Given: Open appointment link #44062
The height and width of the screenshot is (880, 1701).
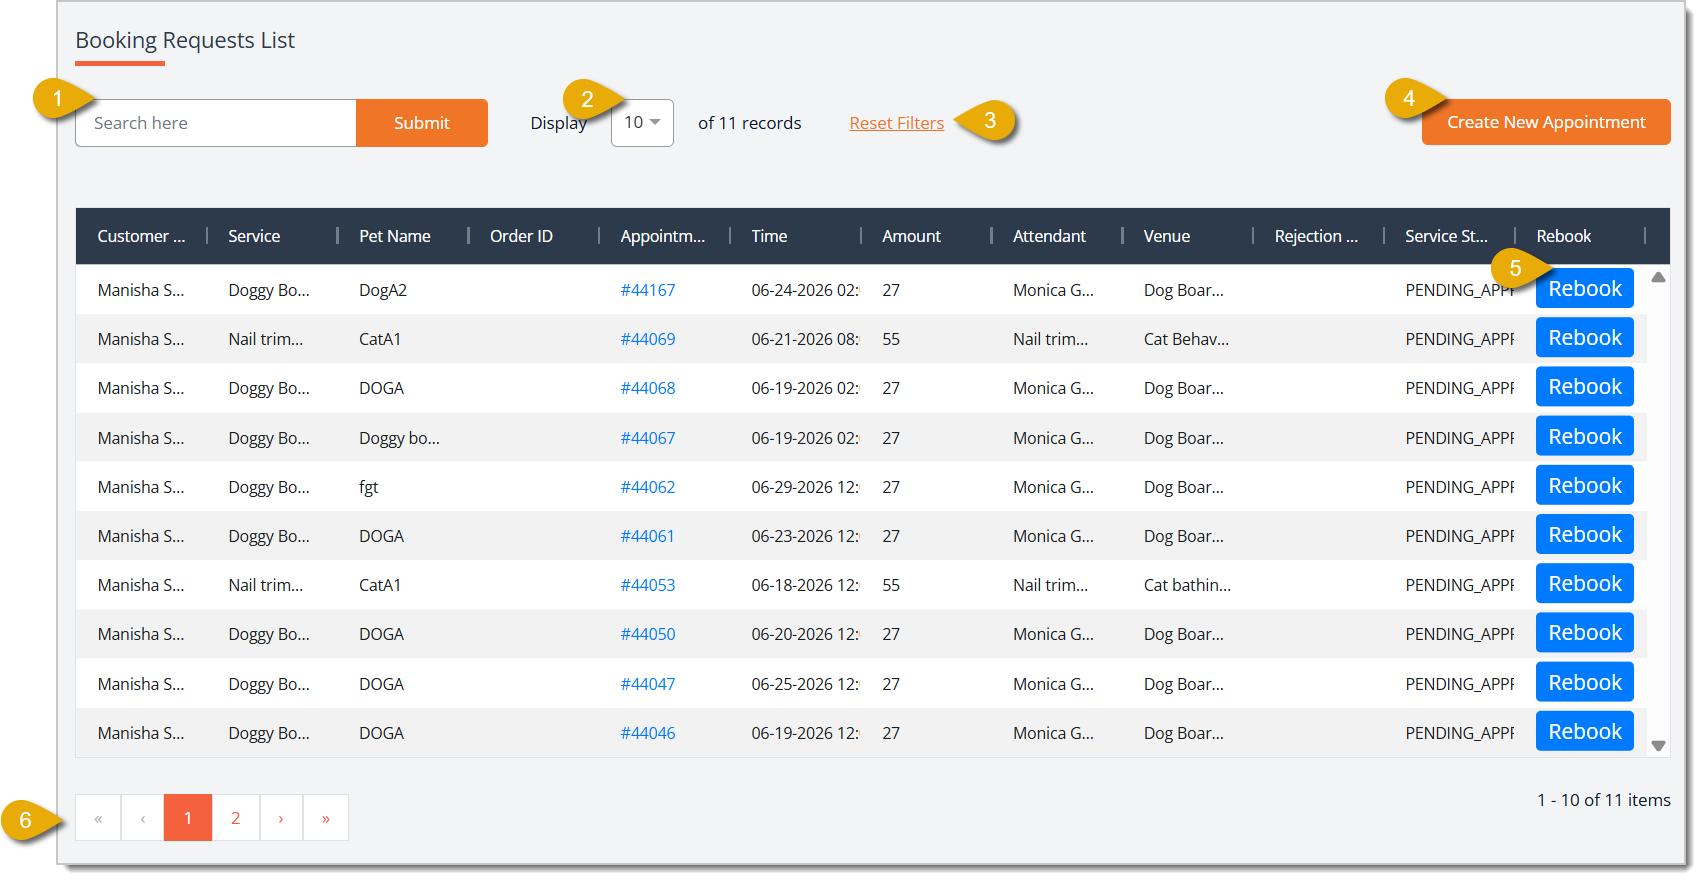Looking at the screenshot, I should tap(648, 487).
